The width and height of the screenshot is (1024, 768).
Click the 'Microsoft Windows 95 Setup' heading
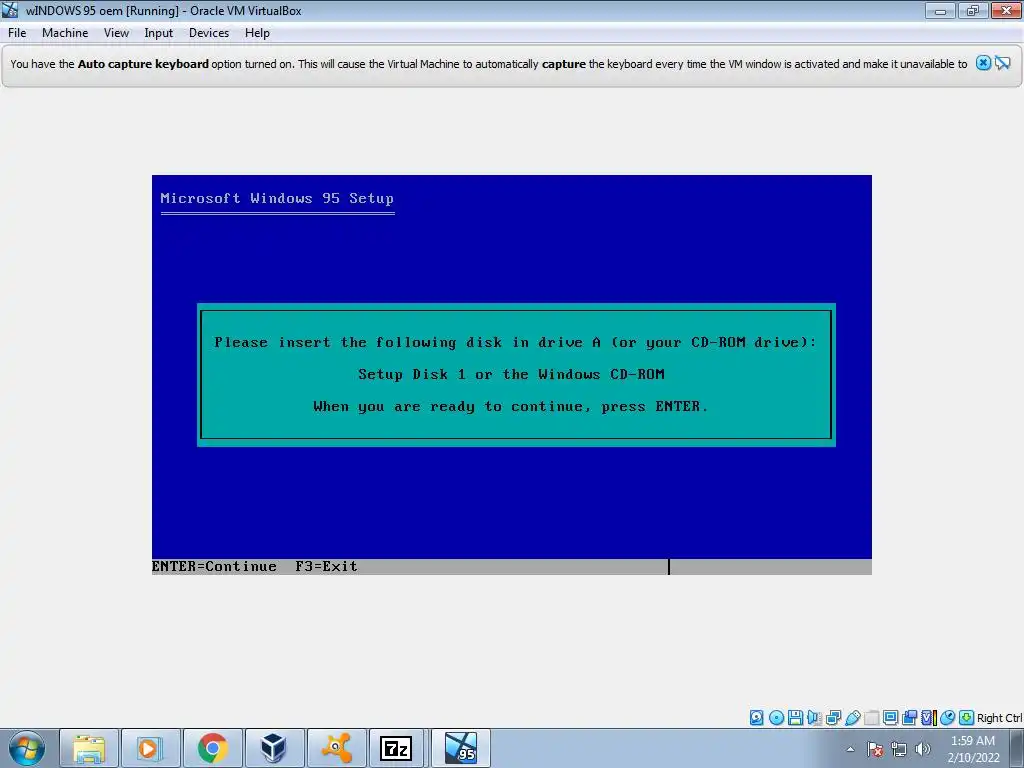tap(277, 199)
